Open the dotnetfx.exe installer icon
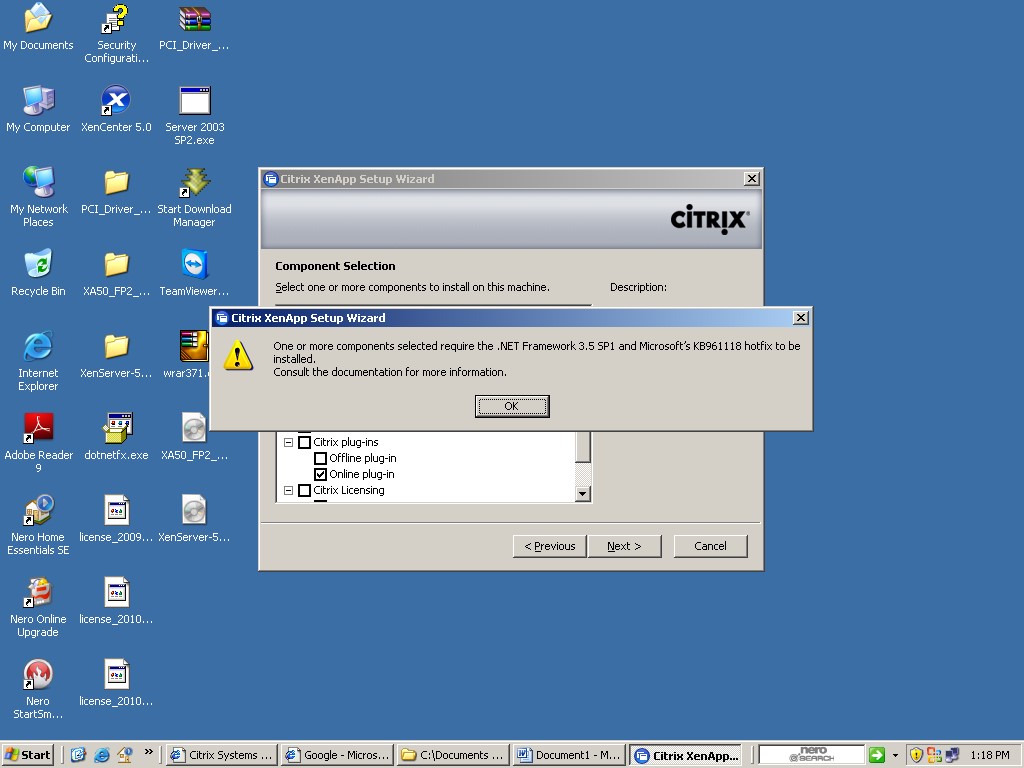 [115, 427]
